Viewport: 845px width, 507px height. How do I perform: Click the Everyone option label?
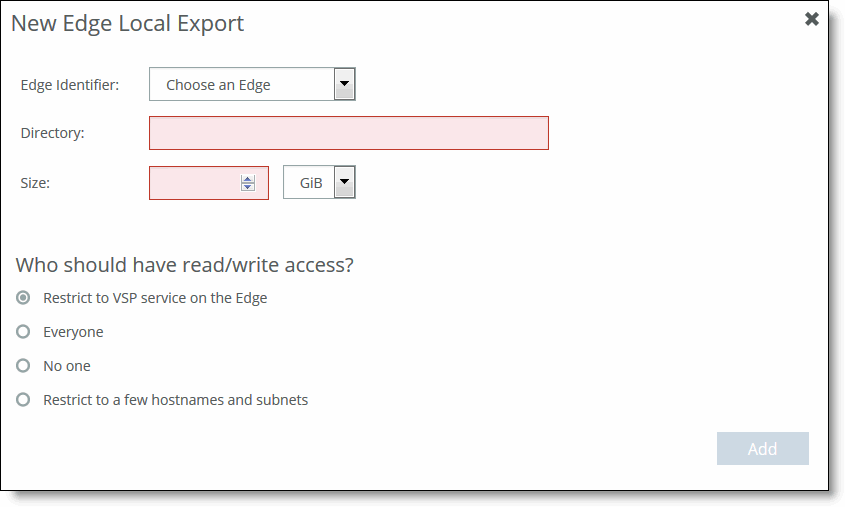click(x=73, y=332)
